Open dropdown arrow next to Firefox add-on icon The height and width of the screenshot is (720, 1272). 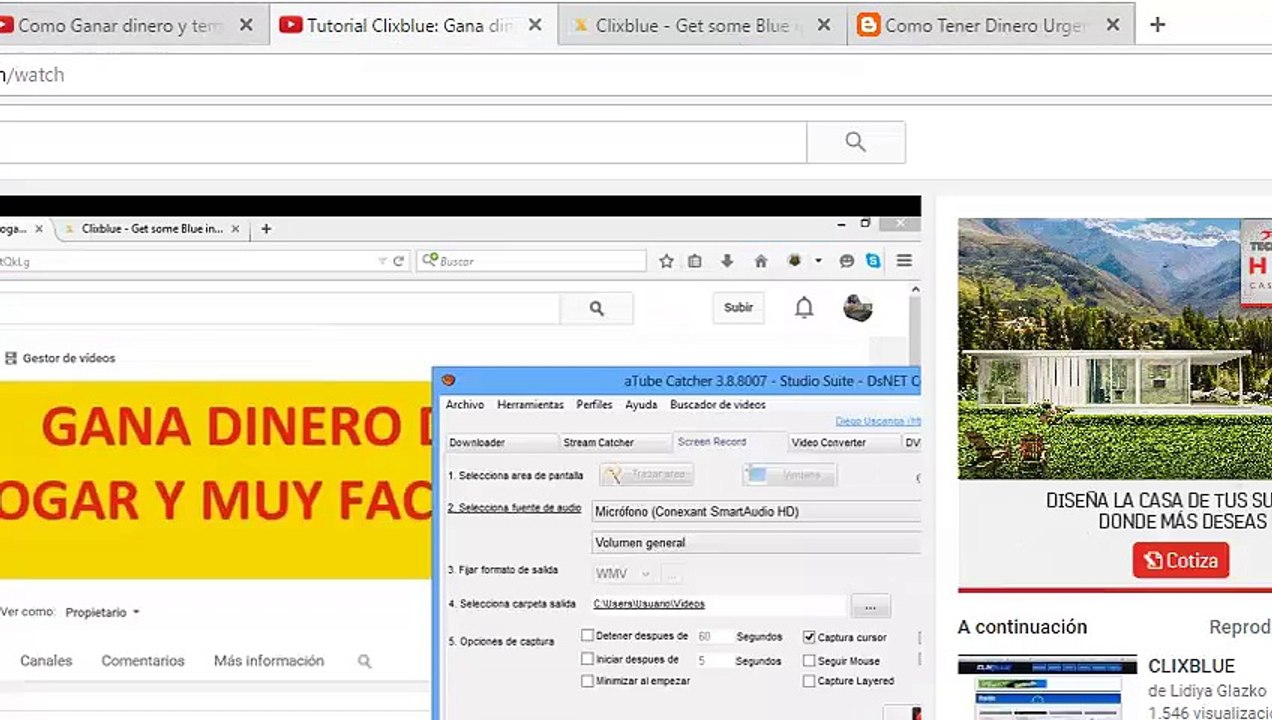(x=818, y=261)
